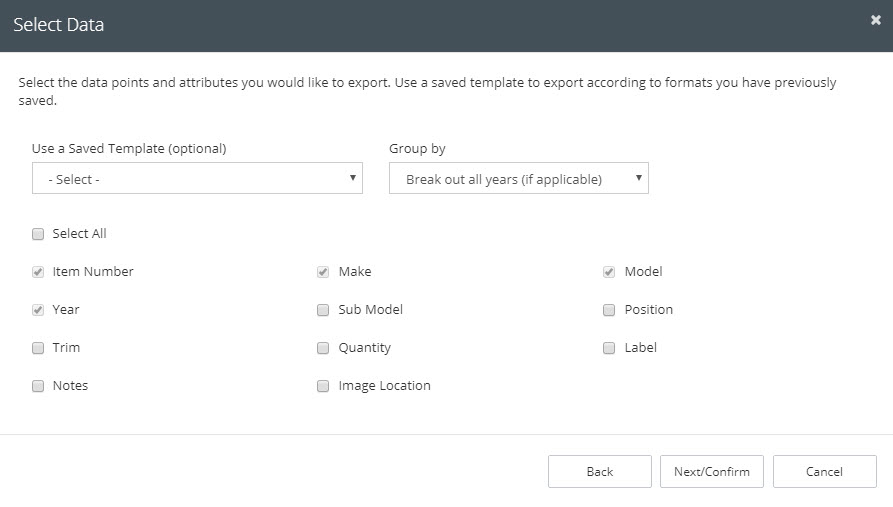The width and height of the screenshot is (893, 507).
Task: Open the Saved Template dropdown
Action: [x=197, y=178]
